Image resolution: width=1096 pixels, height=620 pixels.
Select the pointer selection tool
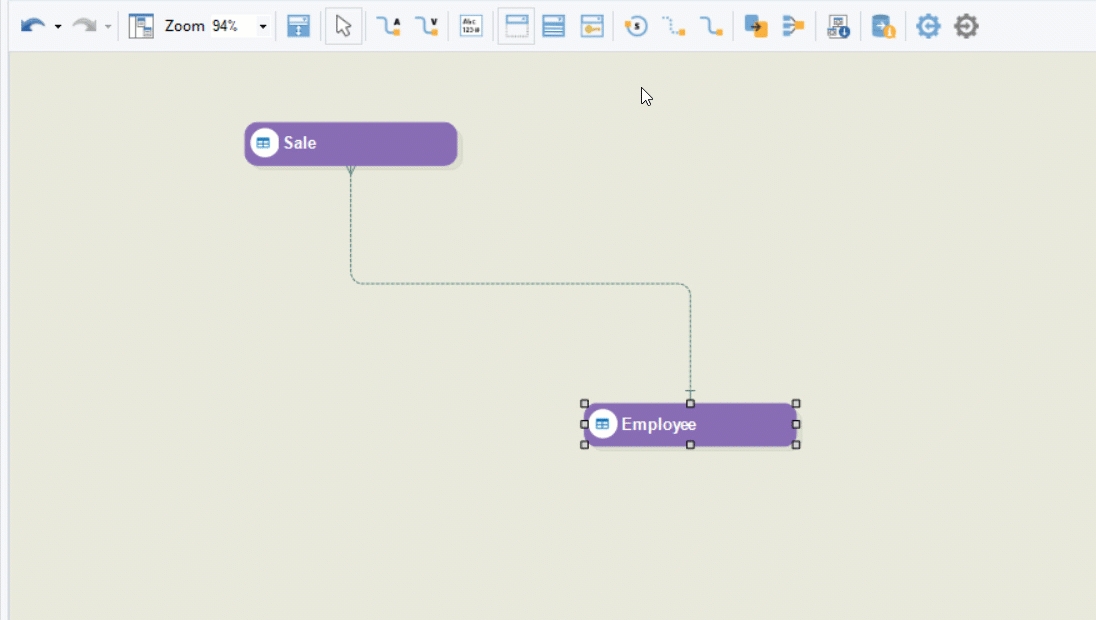click(x=343, y=26)
